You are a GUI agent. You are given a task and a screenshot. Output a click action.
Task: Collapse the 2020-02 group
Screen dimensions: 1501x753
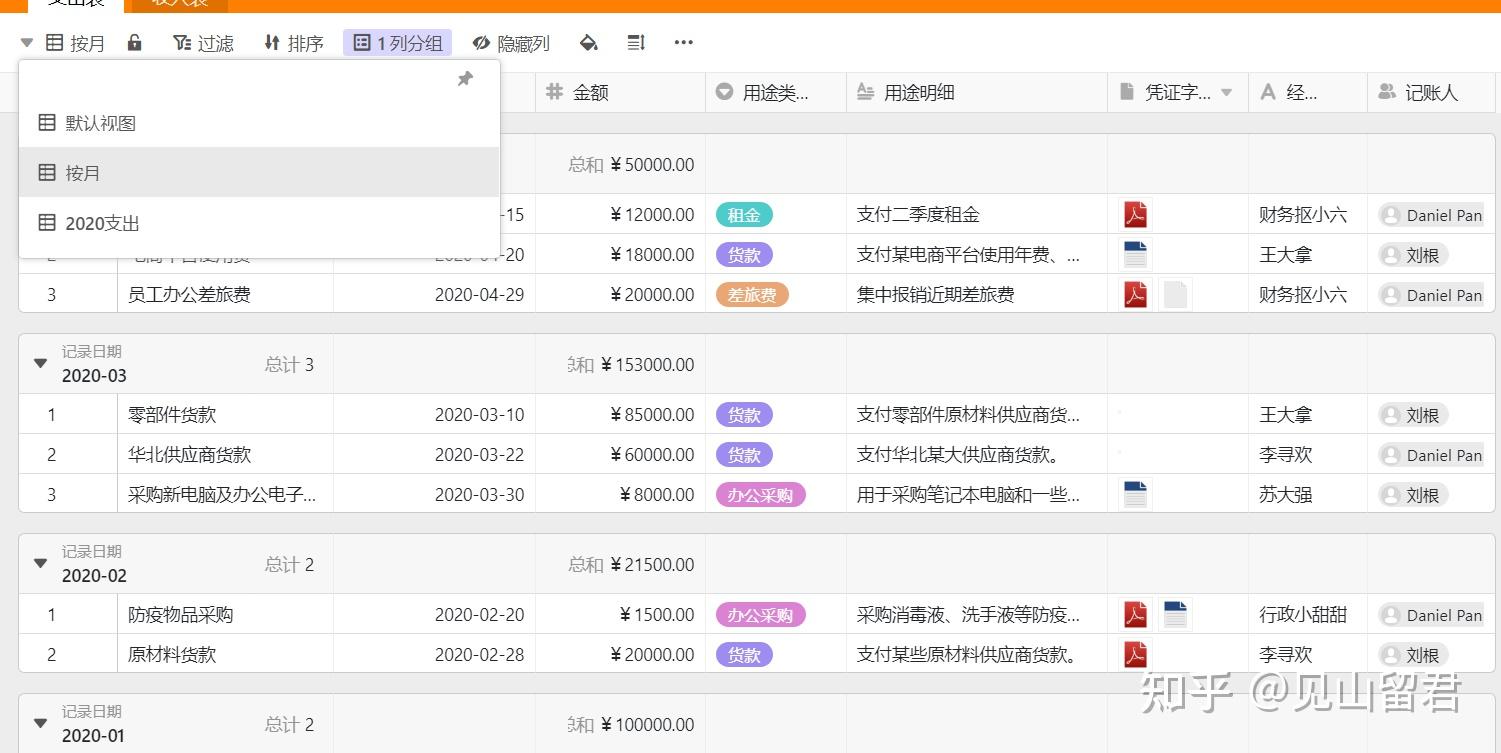(41, 563)
